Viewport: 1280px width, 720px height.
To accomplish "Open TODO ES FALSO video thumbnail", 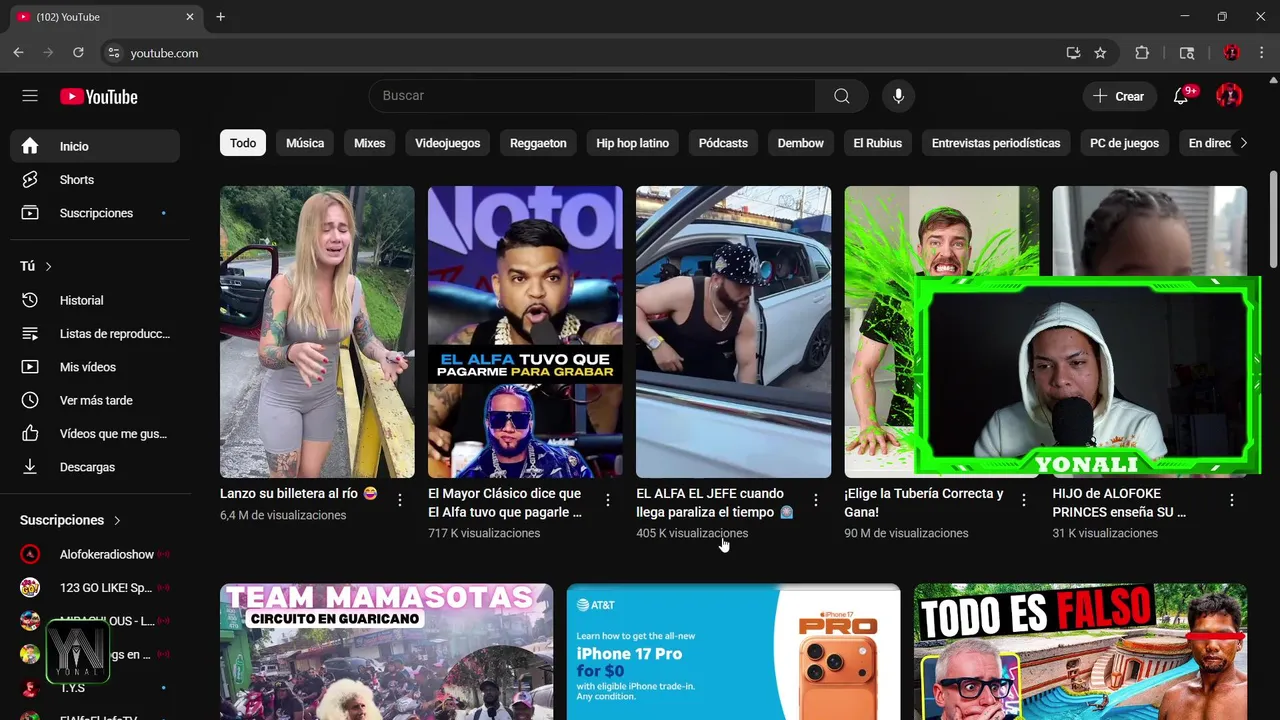I will [1080, 652].
